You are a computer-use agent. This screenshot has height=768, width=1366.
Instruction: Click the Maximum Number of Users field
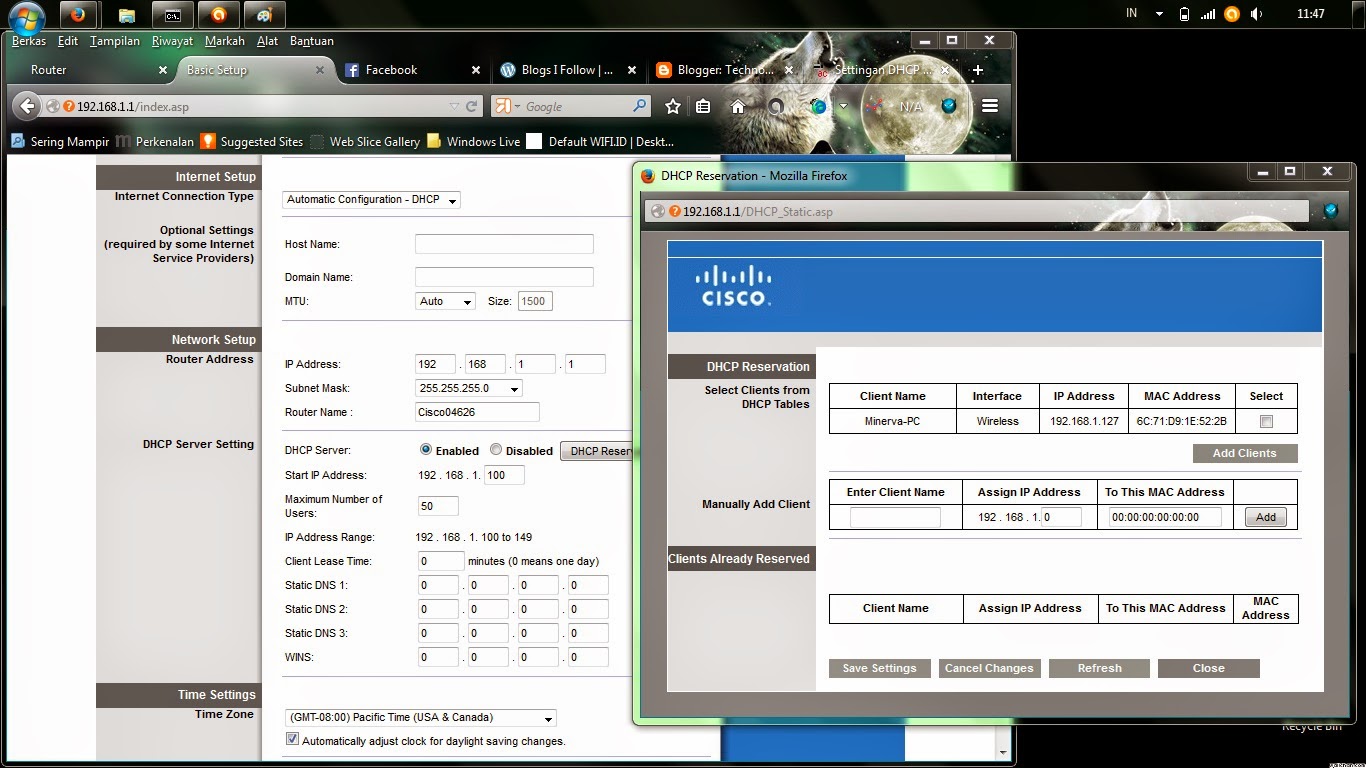(438, 506)
